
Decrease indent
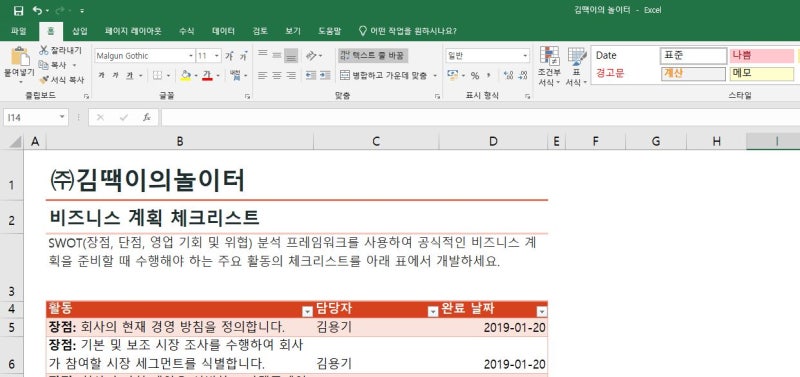coord(311,76)
